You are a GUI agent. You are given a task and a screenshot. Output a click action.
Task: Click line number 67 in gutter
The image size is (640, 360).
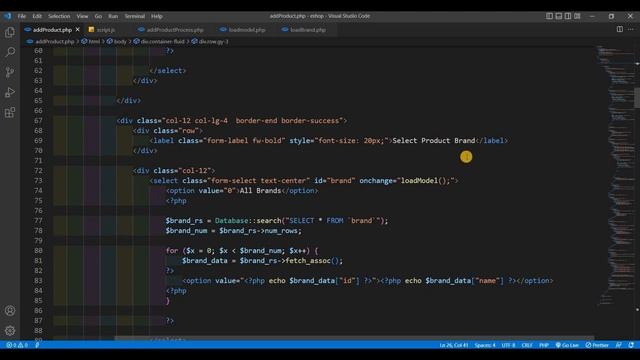coord(38,120)
